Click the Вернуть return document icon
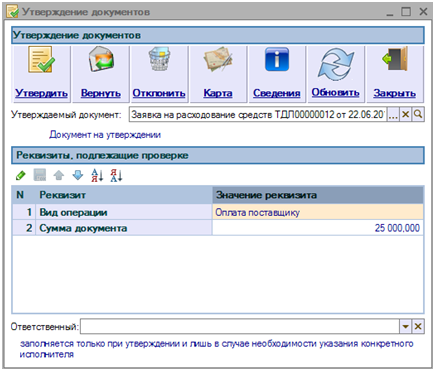 pos(101,59)
